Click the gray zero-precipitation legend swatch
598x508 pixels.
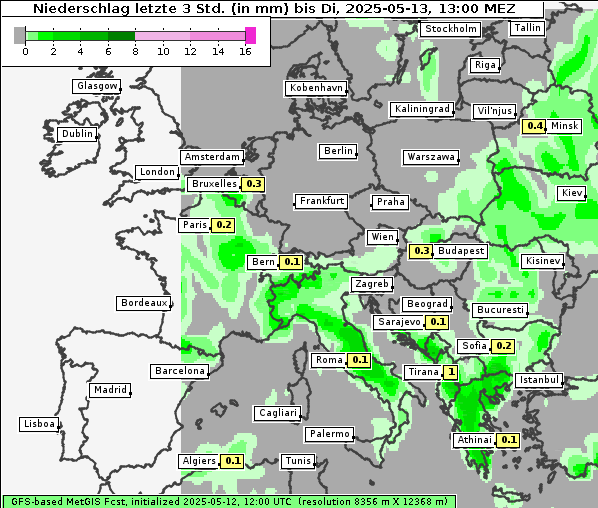(19, 35)
